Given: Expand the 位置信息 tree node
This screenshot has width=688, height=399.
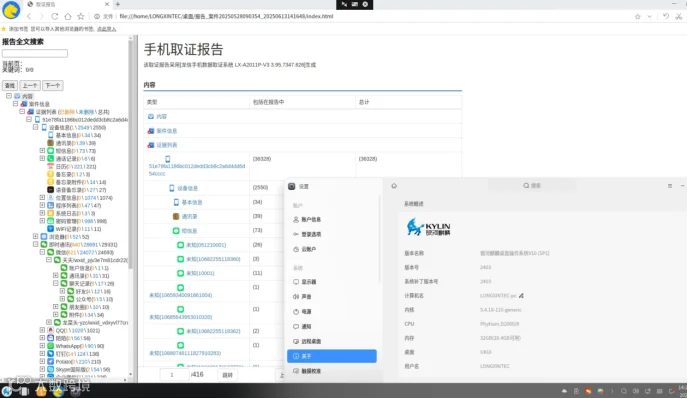Looking at the screenshot, I should [x=42, y=198].
